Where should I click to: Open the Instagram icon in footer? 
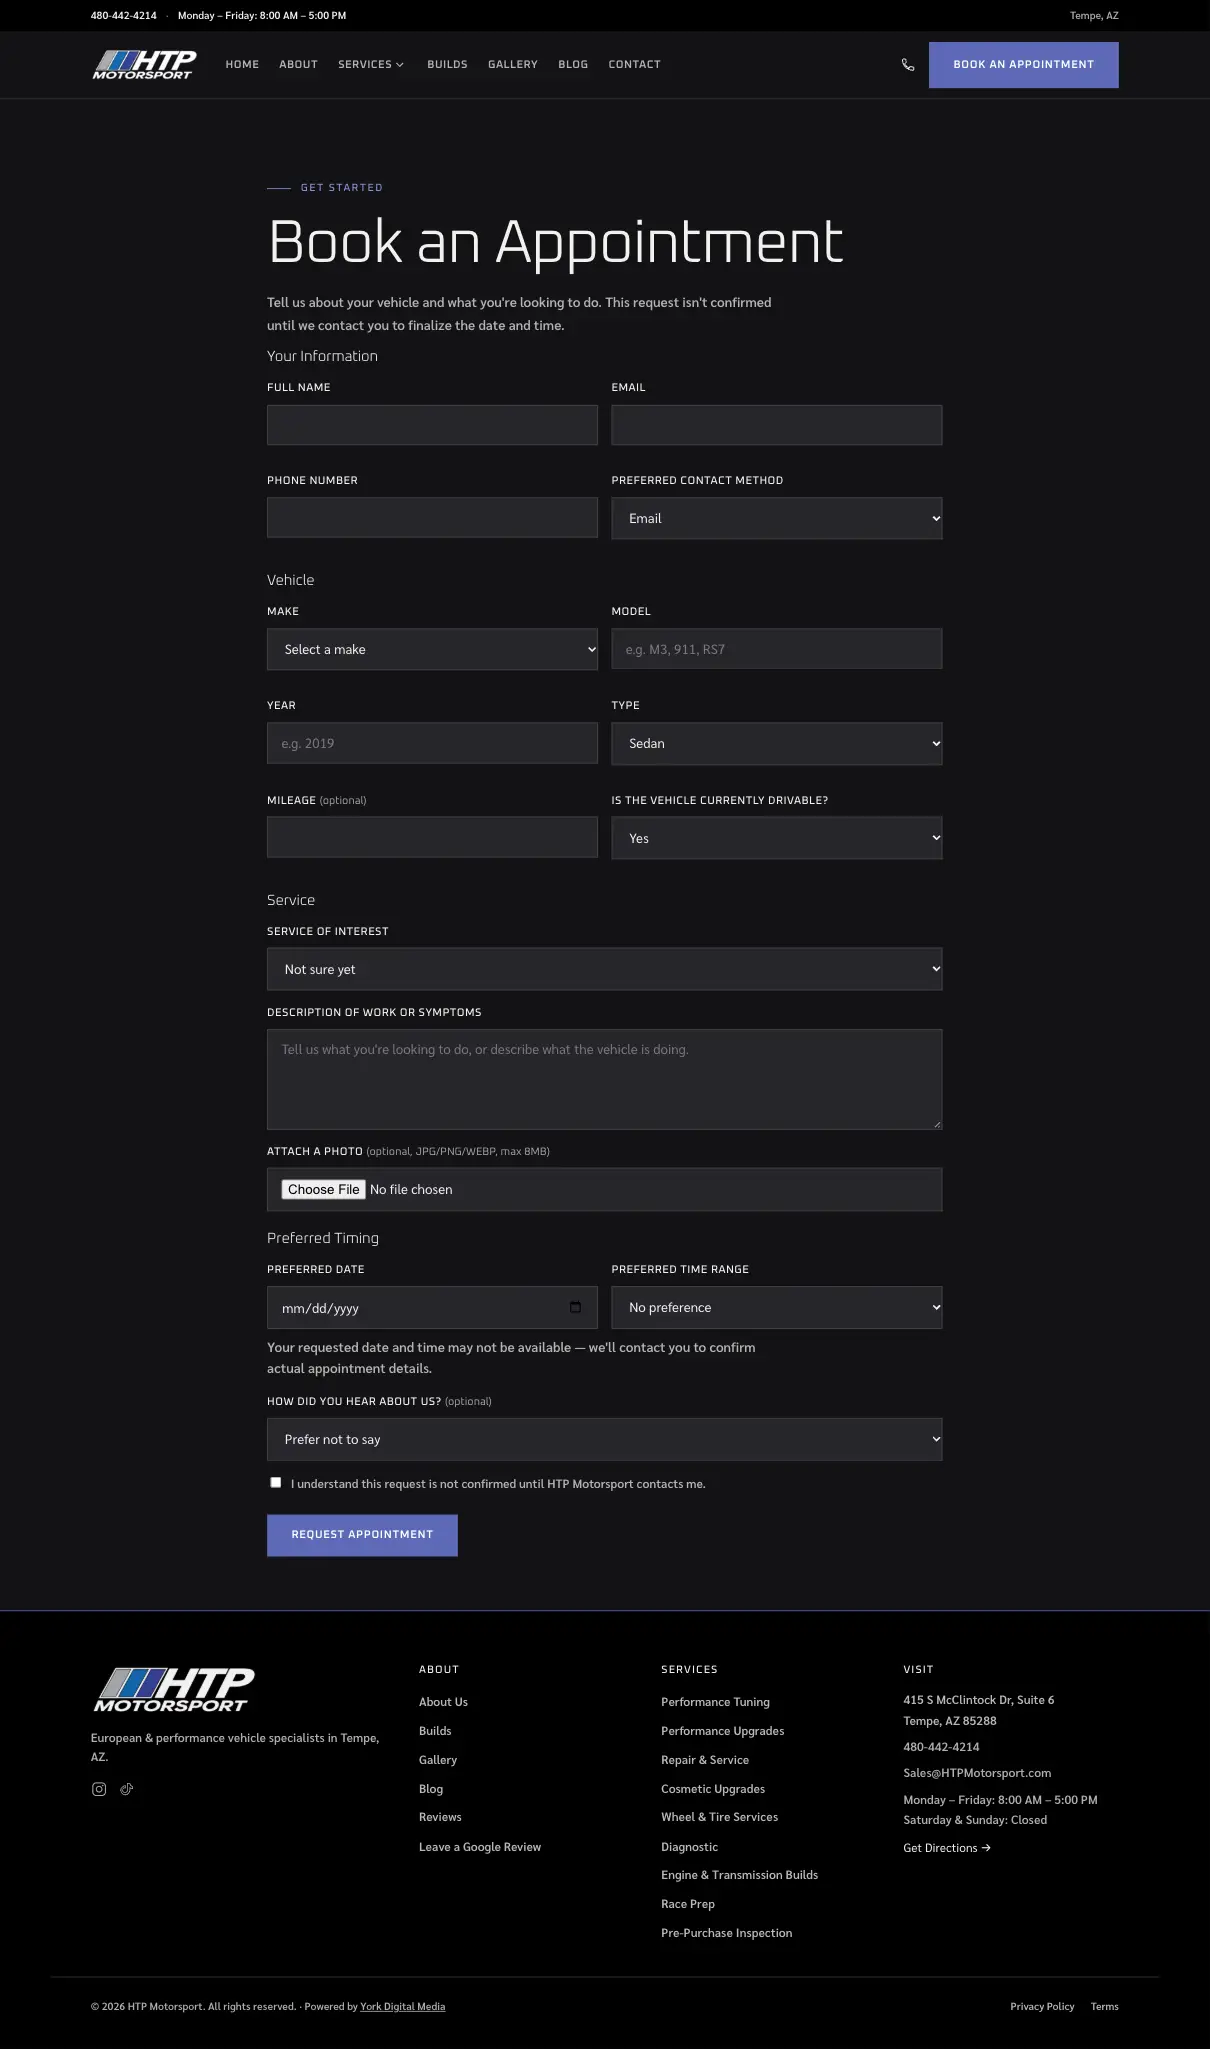tap(99, 1789)
